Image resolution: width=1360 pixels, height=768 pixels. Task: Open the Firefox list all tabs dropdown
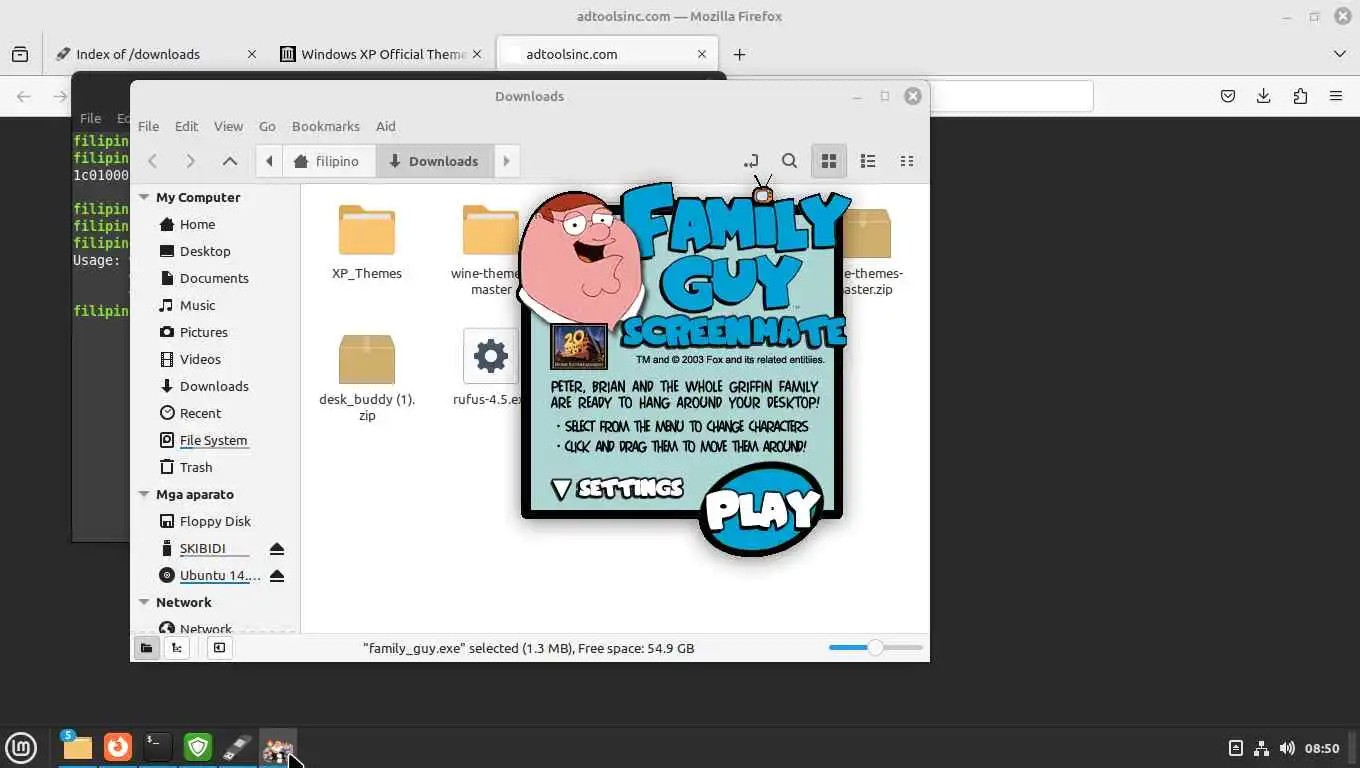pos(1340,54)
